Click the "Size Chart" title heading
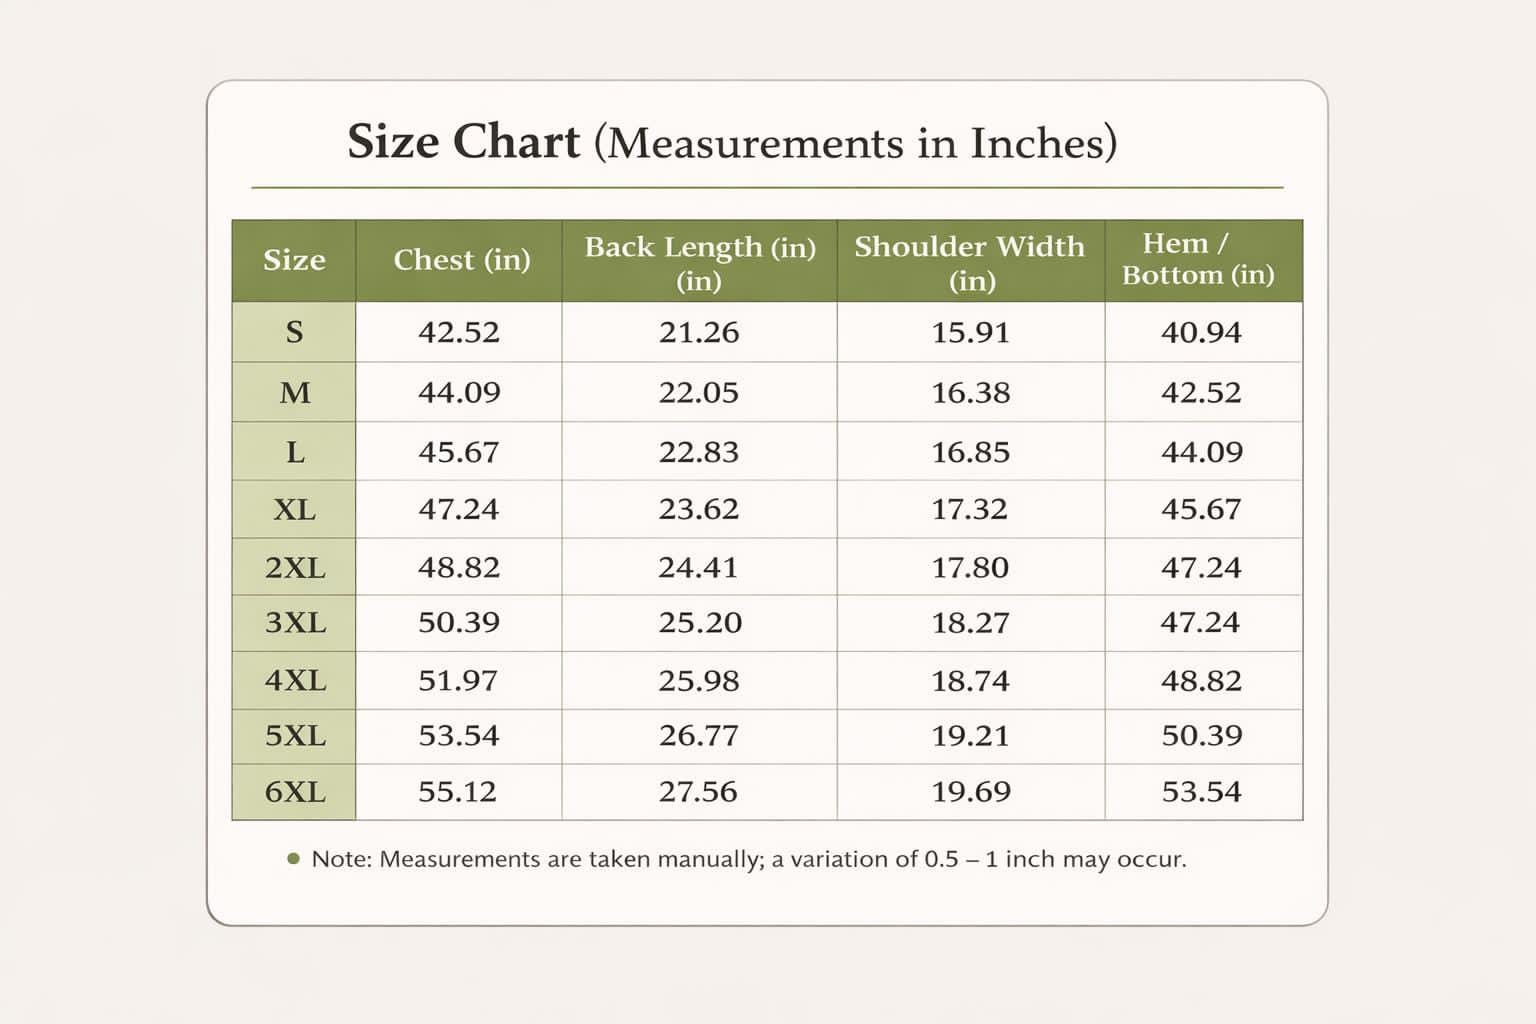Screen dimensions: 1536x1024 click(731, 142)
